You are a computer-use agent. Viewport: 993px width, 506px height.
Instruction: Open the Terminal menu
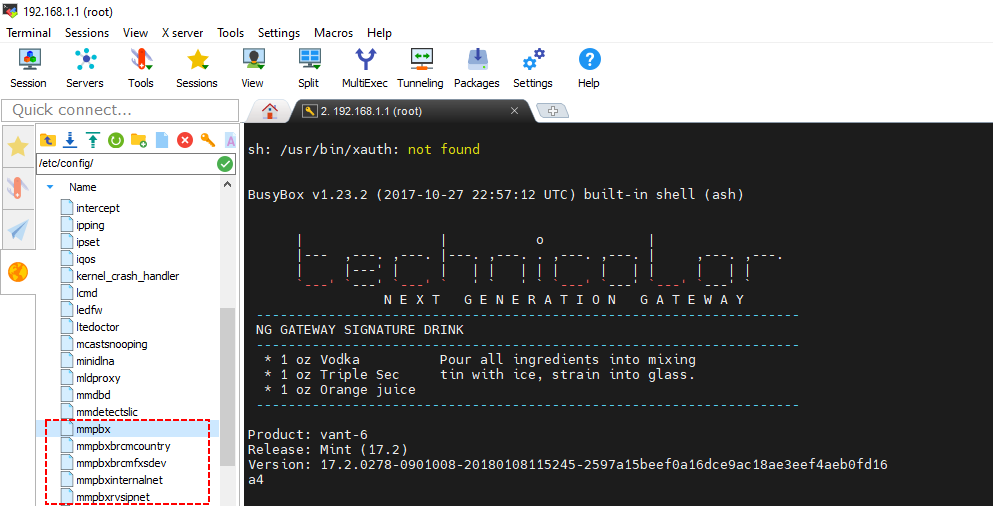tap(28, 33)
